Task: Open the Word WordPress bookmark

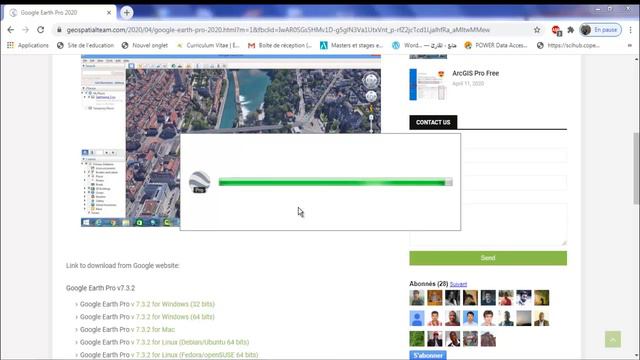Action: (x=424, y=45)
